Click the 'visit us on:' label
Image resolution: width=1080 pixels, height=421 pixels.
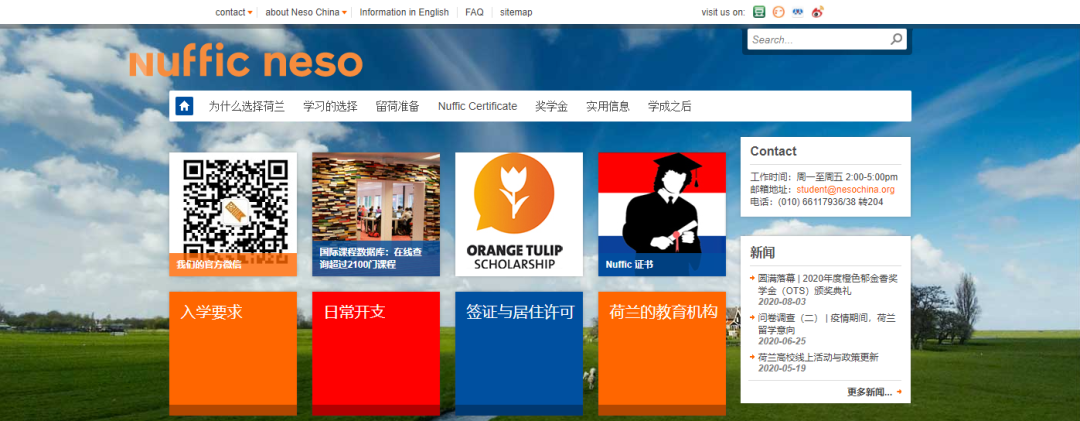pos(723,12)
